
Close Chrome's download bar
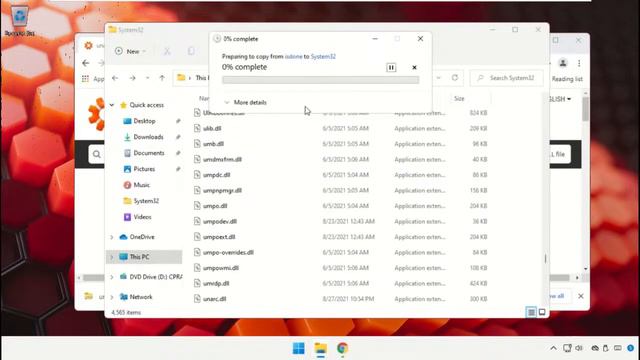click(581, 296)
